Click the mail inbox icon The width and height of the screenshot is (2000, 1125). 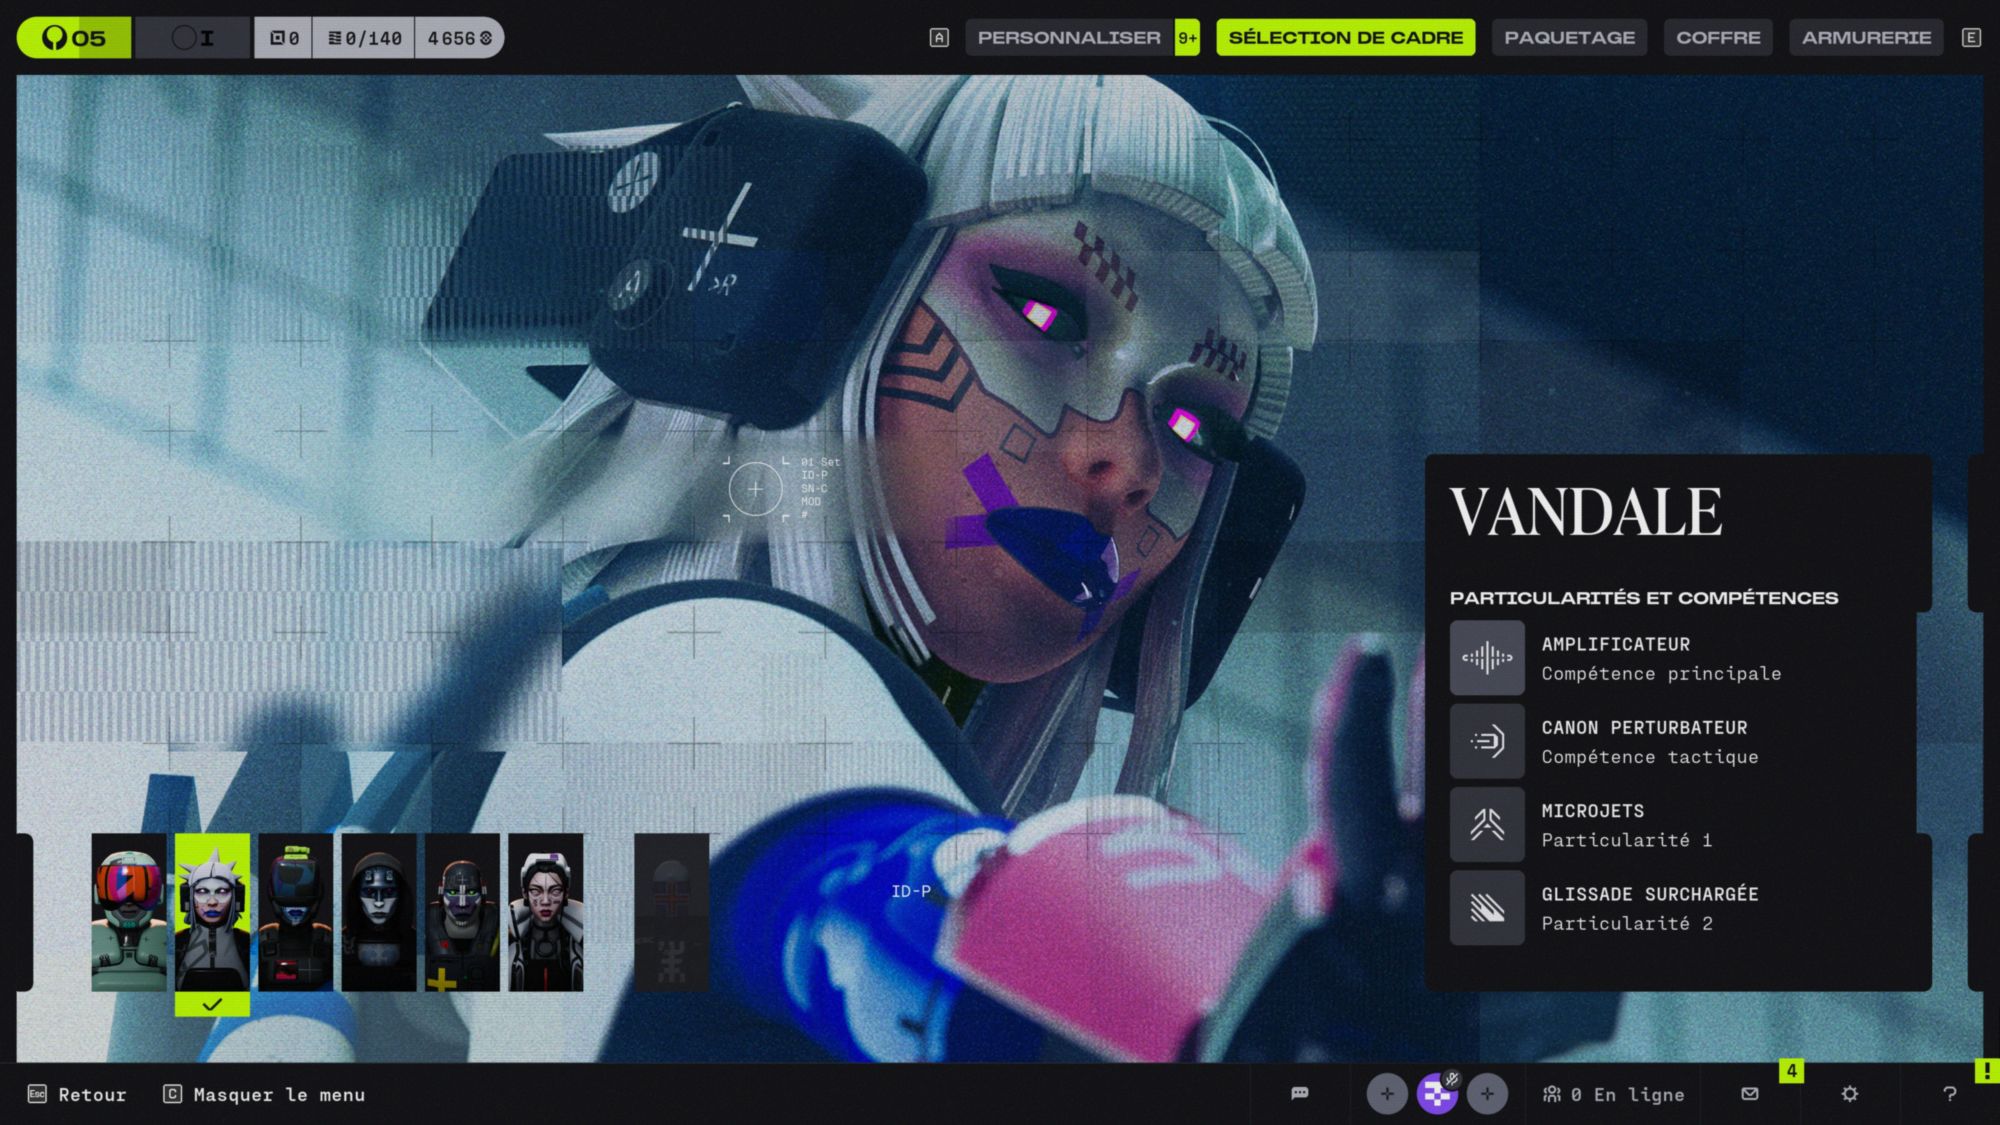1749,1094
